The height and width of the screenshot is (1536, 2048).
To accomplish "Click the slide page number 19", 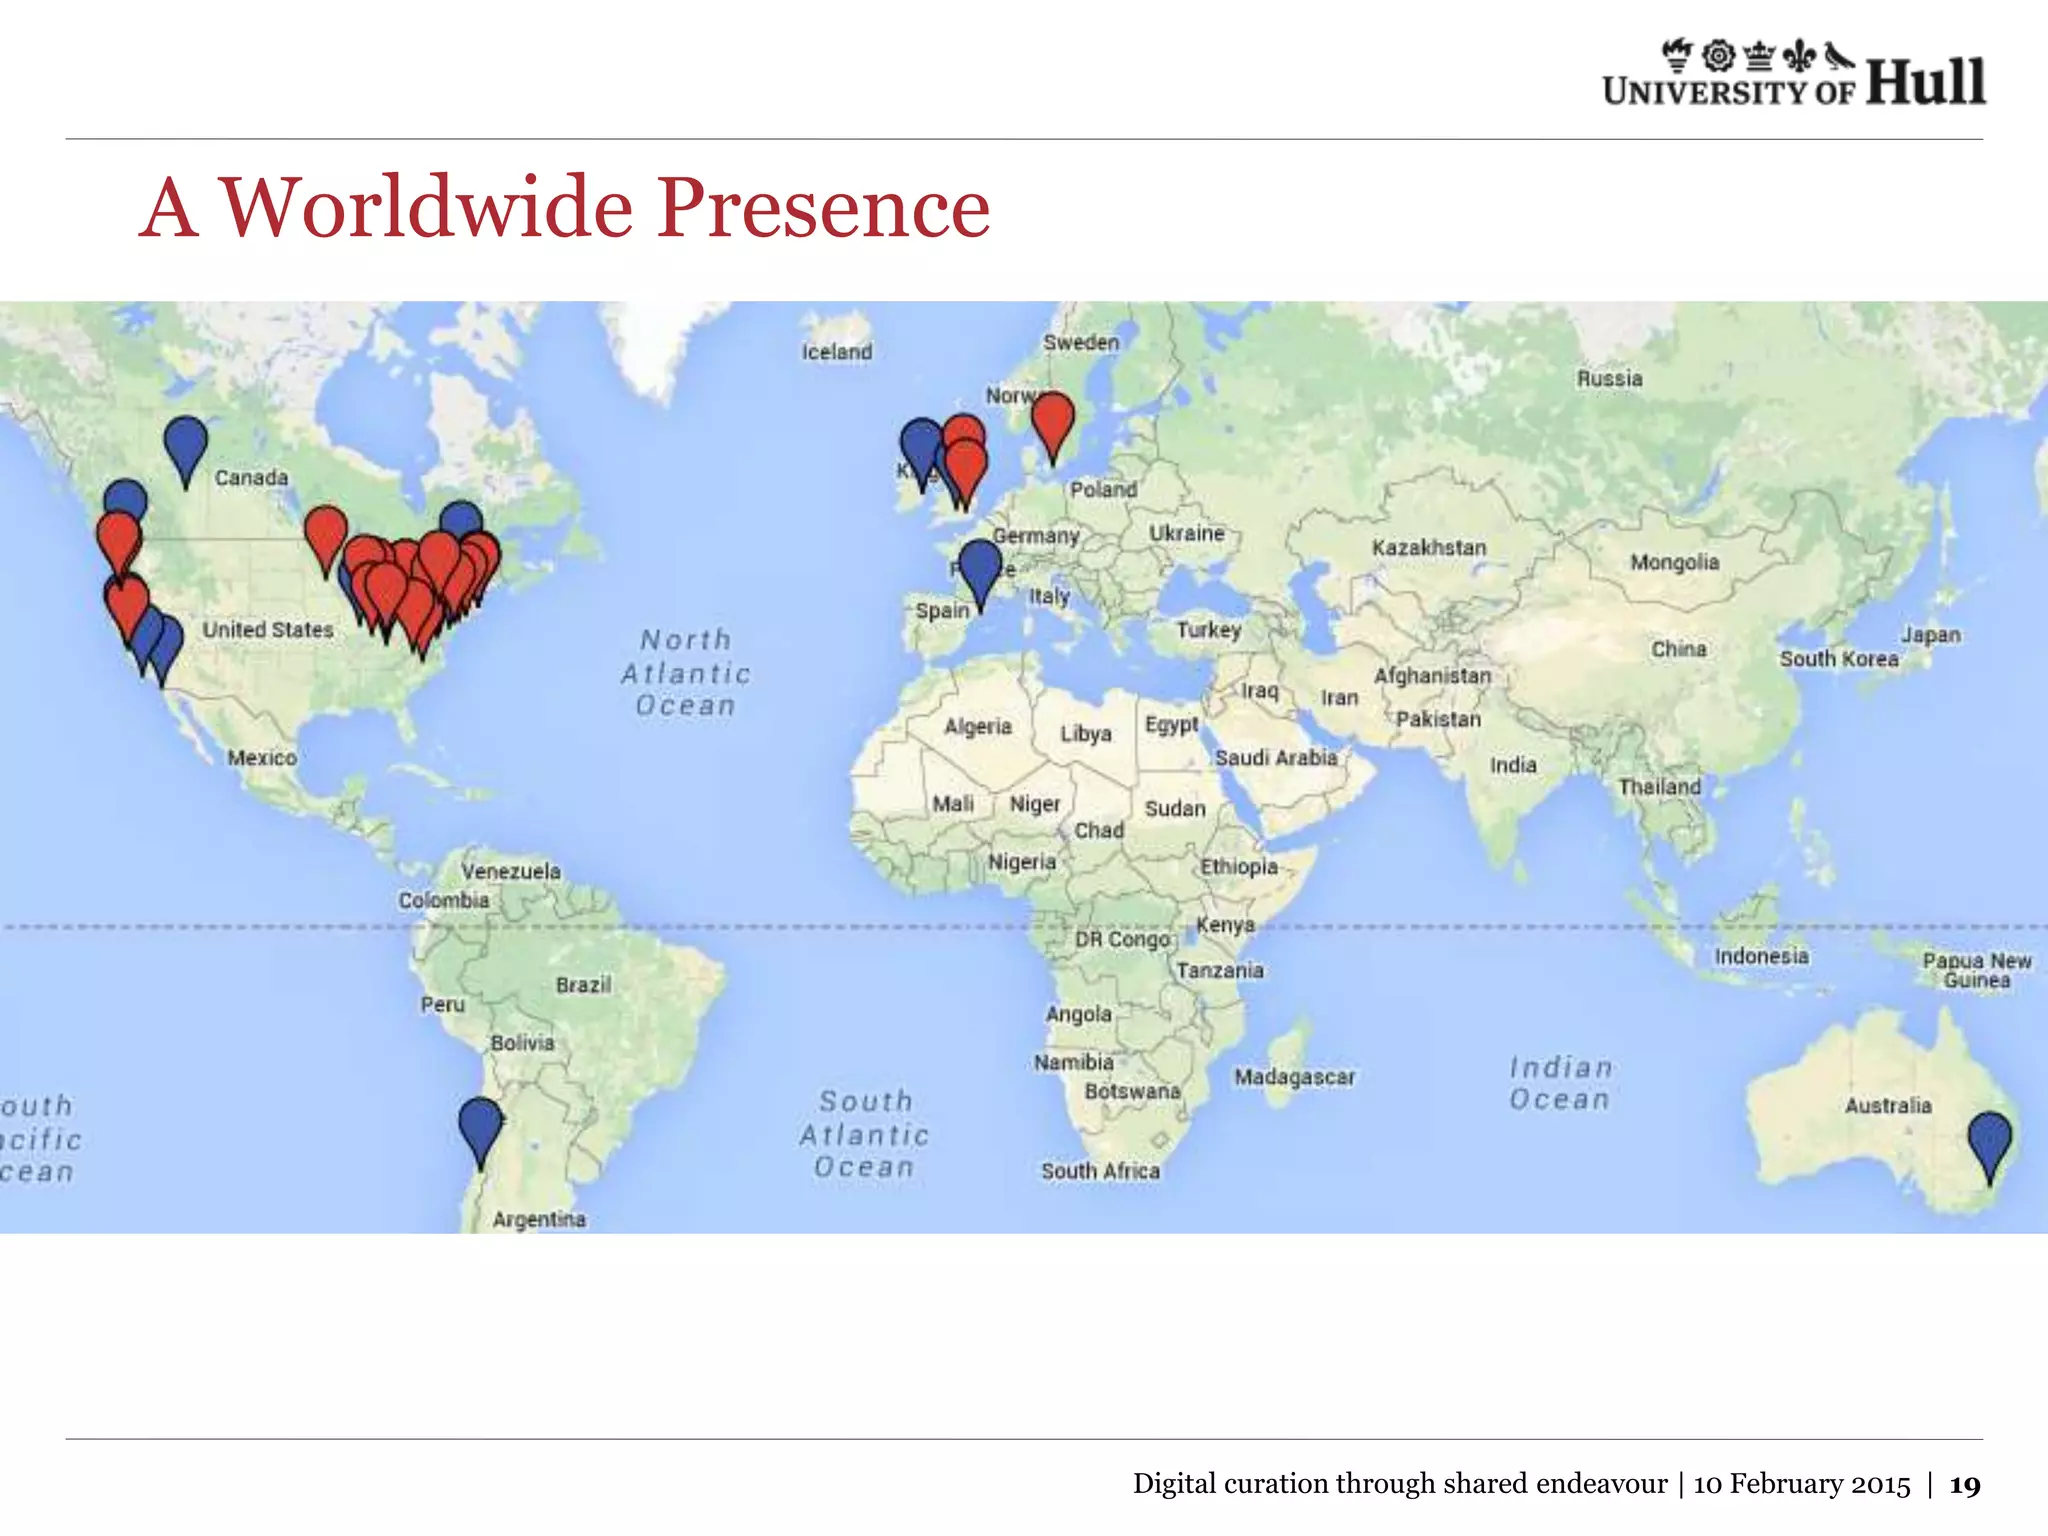I will click(x=1965, y=1485).
